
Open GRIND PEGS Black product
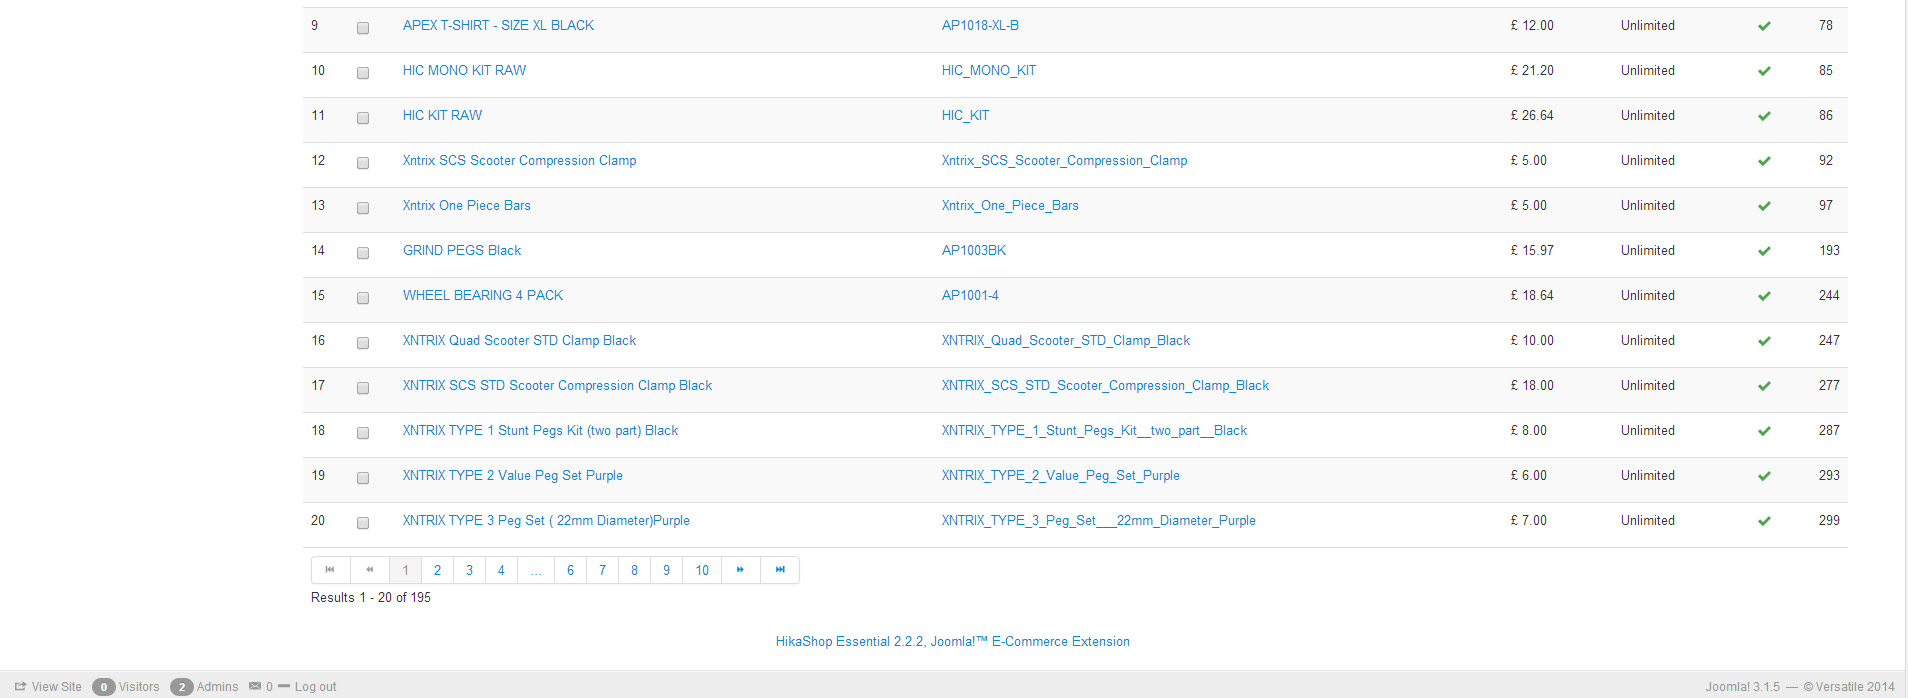pos(462,250)
